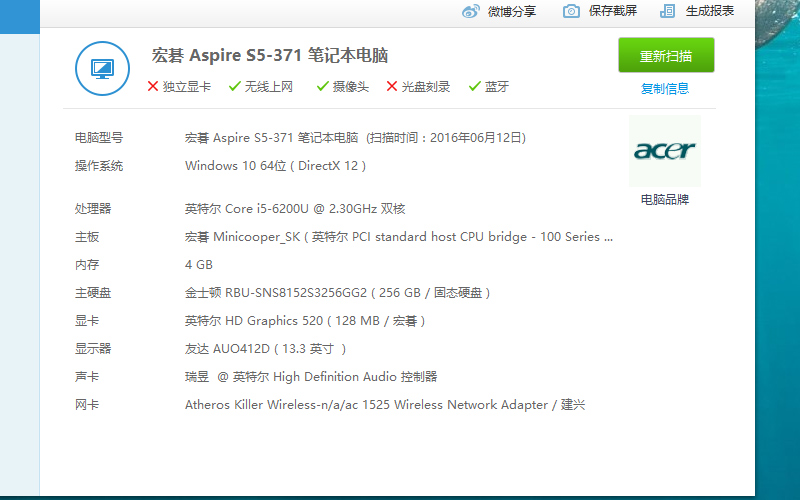The width and height of the screenshot is (800, 500).
Task: Click the 英特尔 HD Graphics 520 value
Action: (305, 321)
